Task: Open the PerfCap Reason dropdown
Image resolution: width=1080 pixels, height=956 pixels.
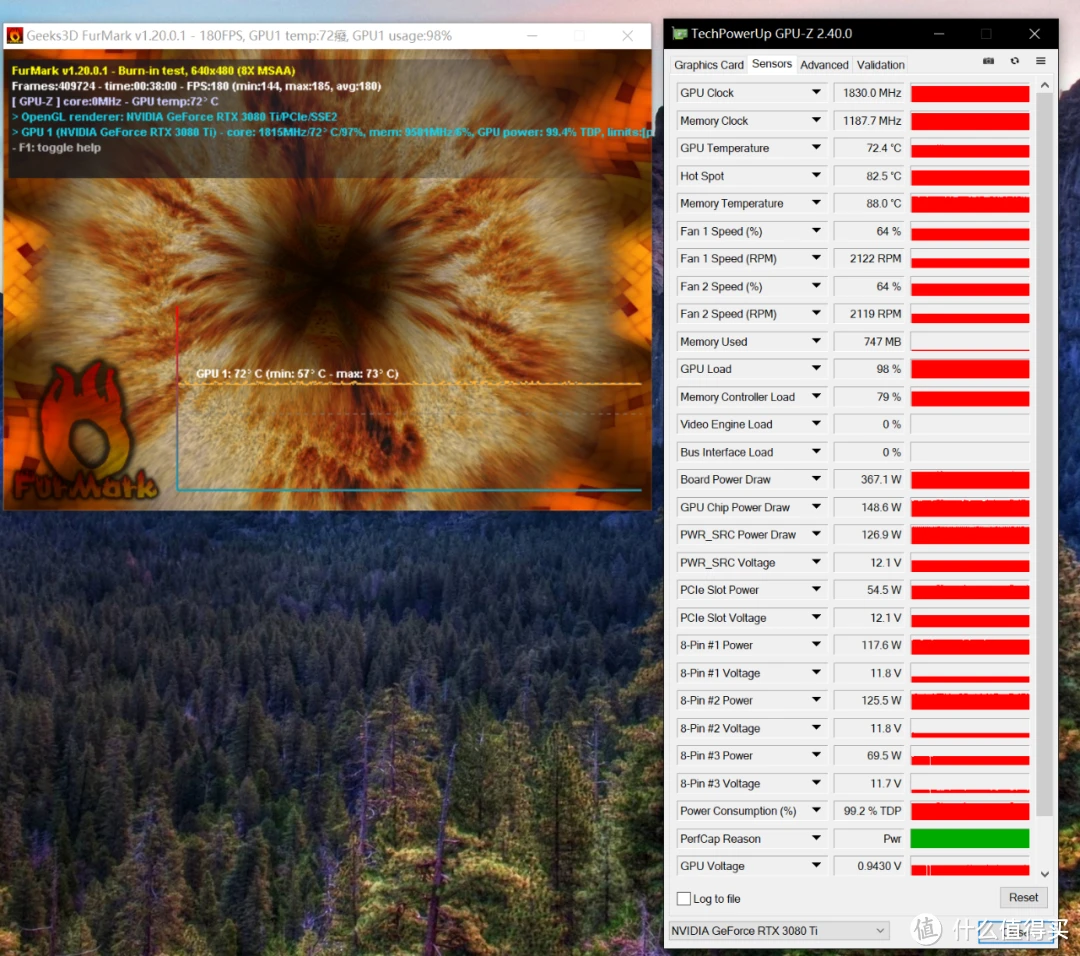Action: (x=816, y=838)
